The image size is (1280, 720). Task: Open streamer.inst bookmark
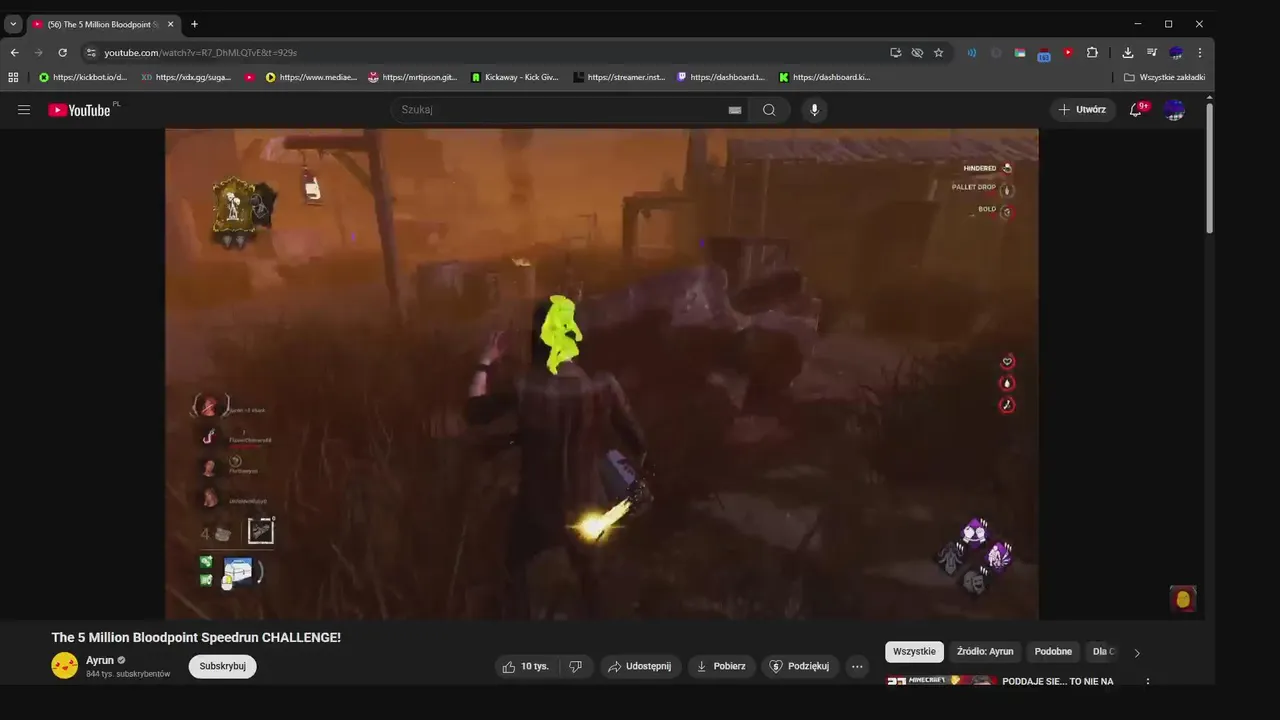click(x=619, y=77)
